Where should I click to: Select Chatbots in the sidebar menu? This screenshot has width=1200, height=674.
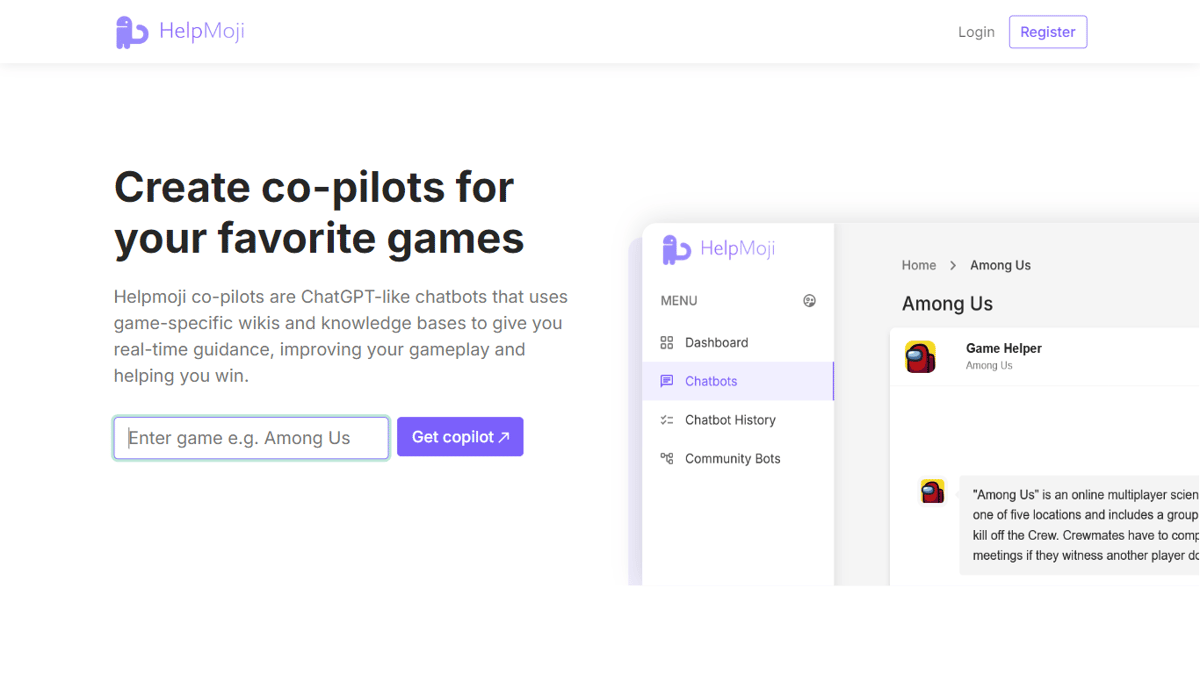(x=738, y=381)
